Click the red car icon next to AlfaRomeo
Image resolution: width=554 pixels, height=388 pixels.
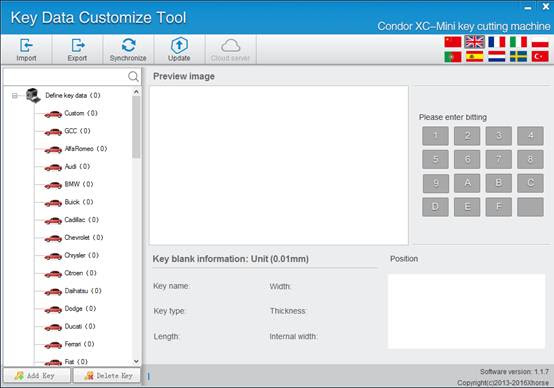[53, 150]
